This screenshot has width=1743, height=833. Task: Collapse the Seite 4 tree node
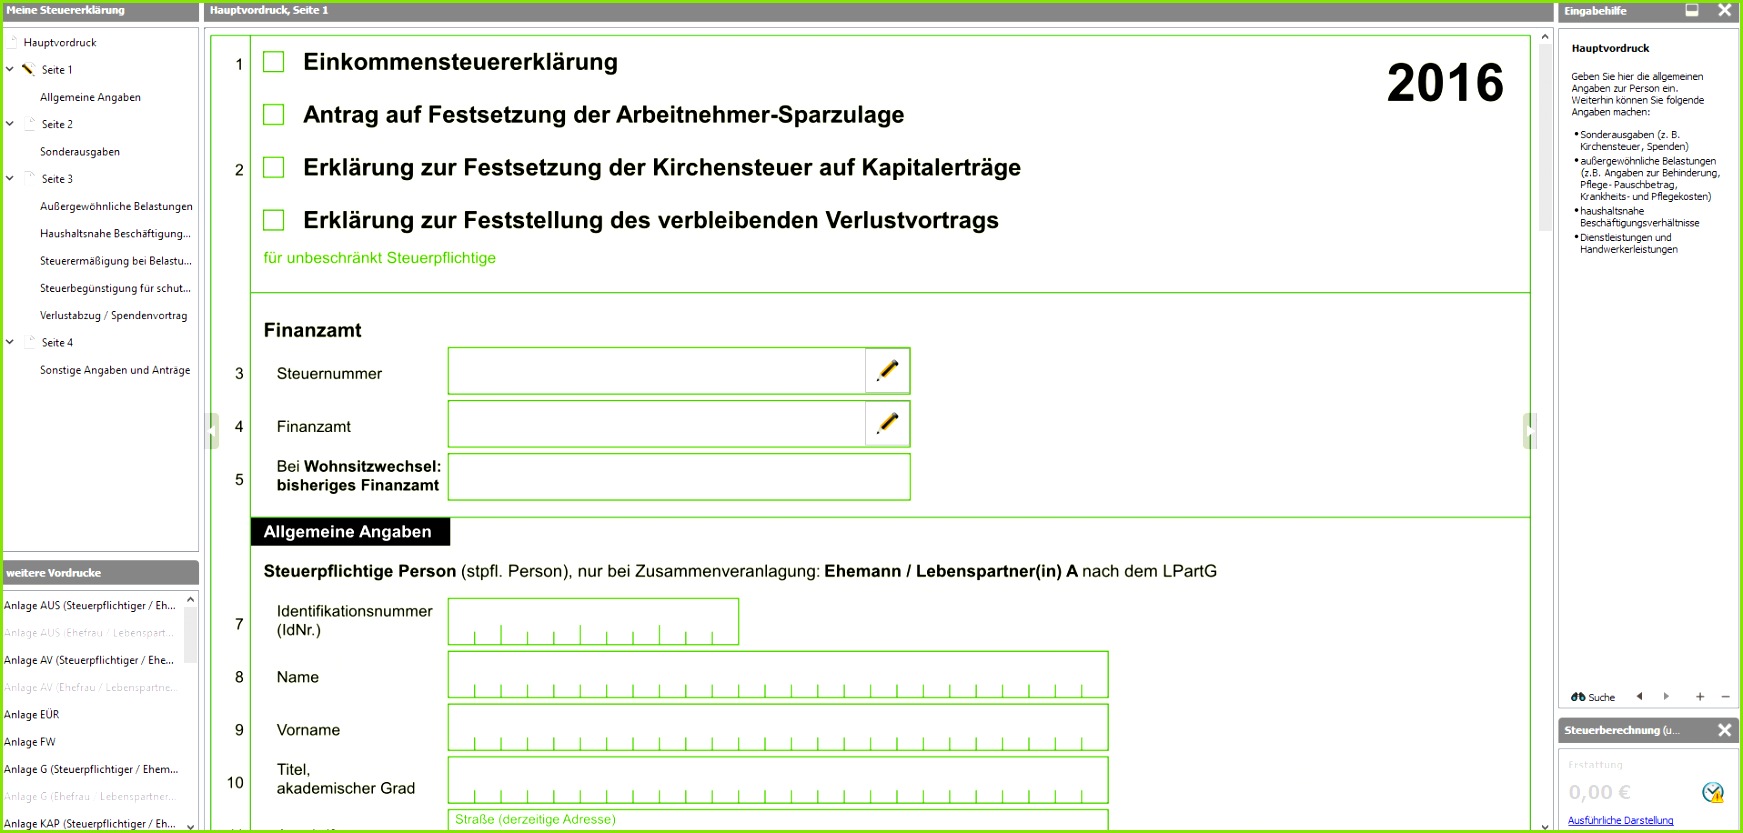tap(10, 342)
